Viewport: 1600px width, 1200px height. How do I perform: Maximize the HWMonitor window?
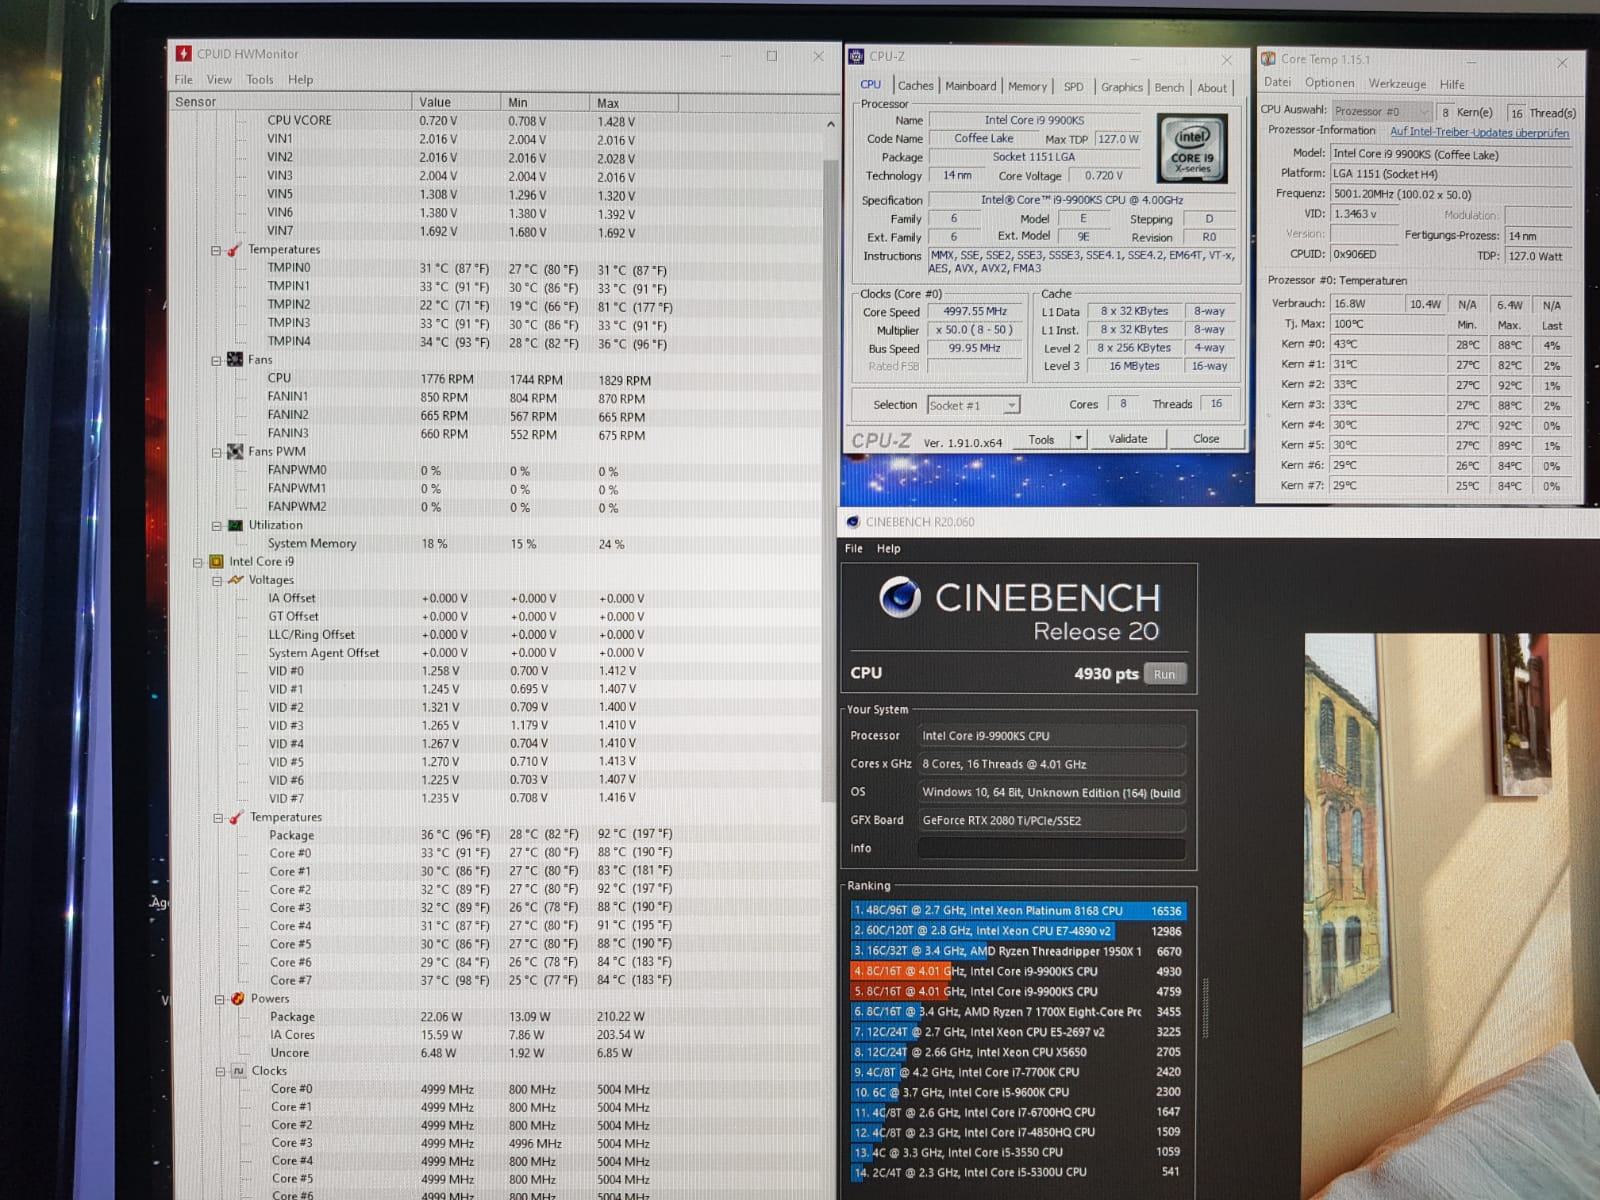[771, 56]
